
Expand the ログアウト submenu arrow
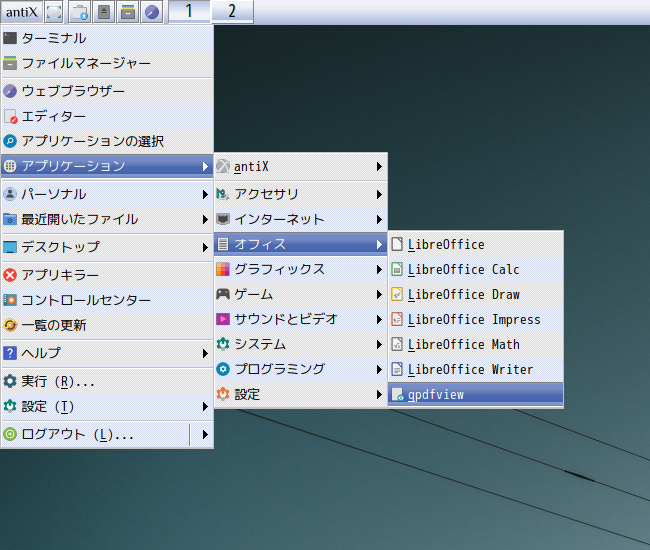coord(205,434)
